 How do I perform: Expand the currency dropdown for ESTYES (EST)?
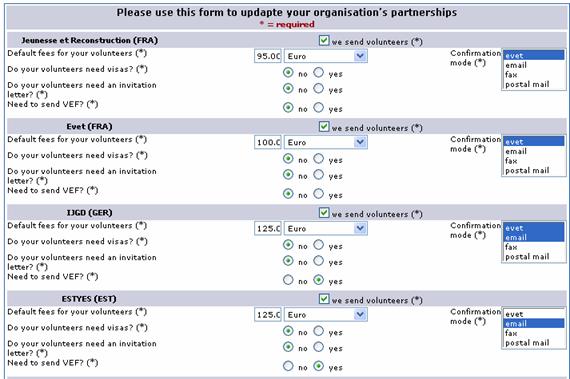326,315
